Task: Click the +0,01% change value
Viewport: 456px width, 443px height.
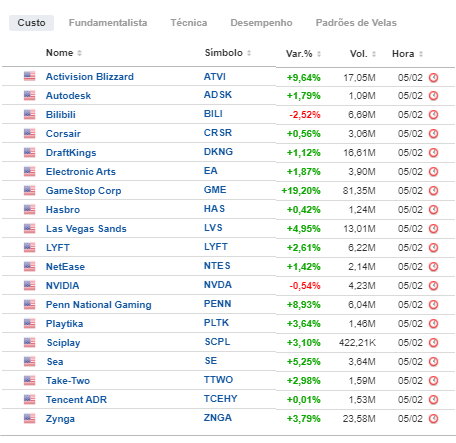Action: click(304, 400)
